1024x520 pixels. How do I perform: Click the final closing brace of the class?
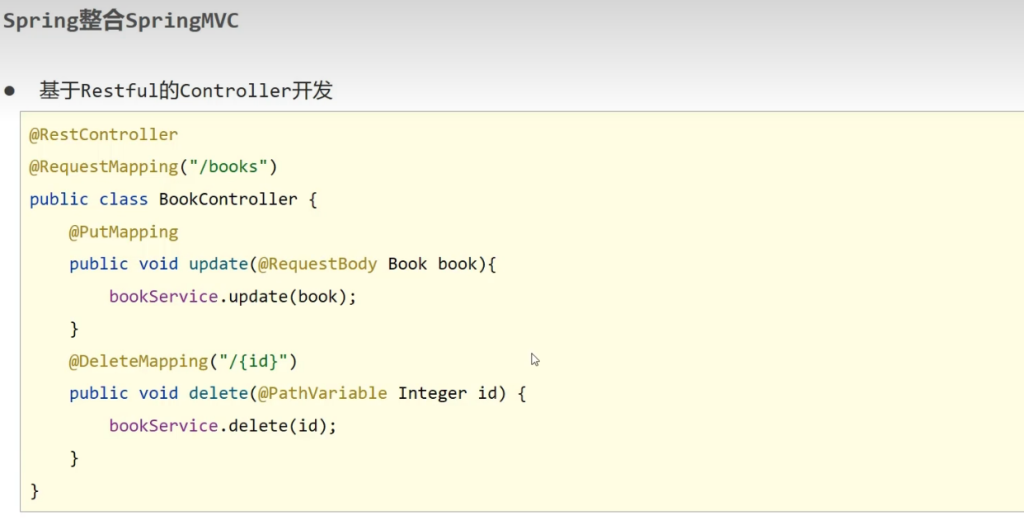(x=35, y=490)
